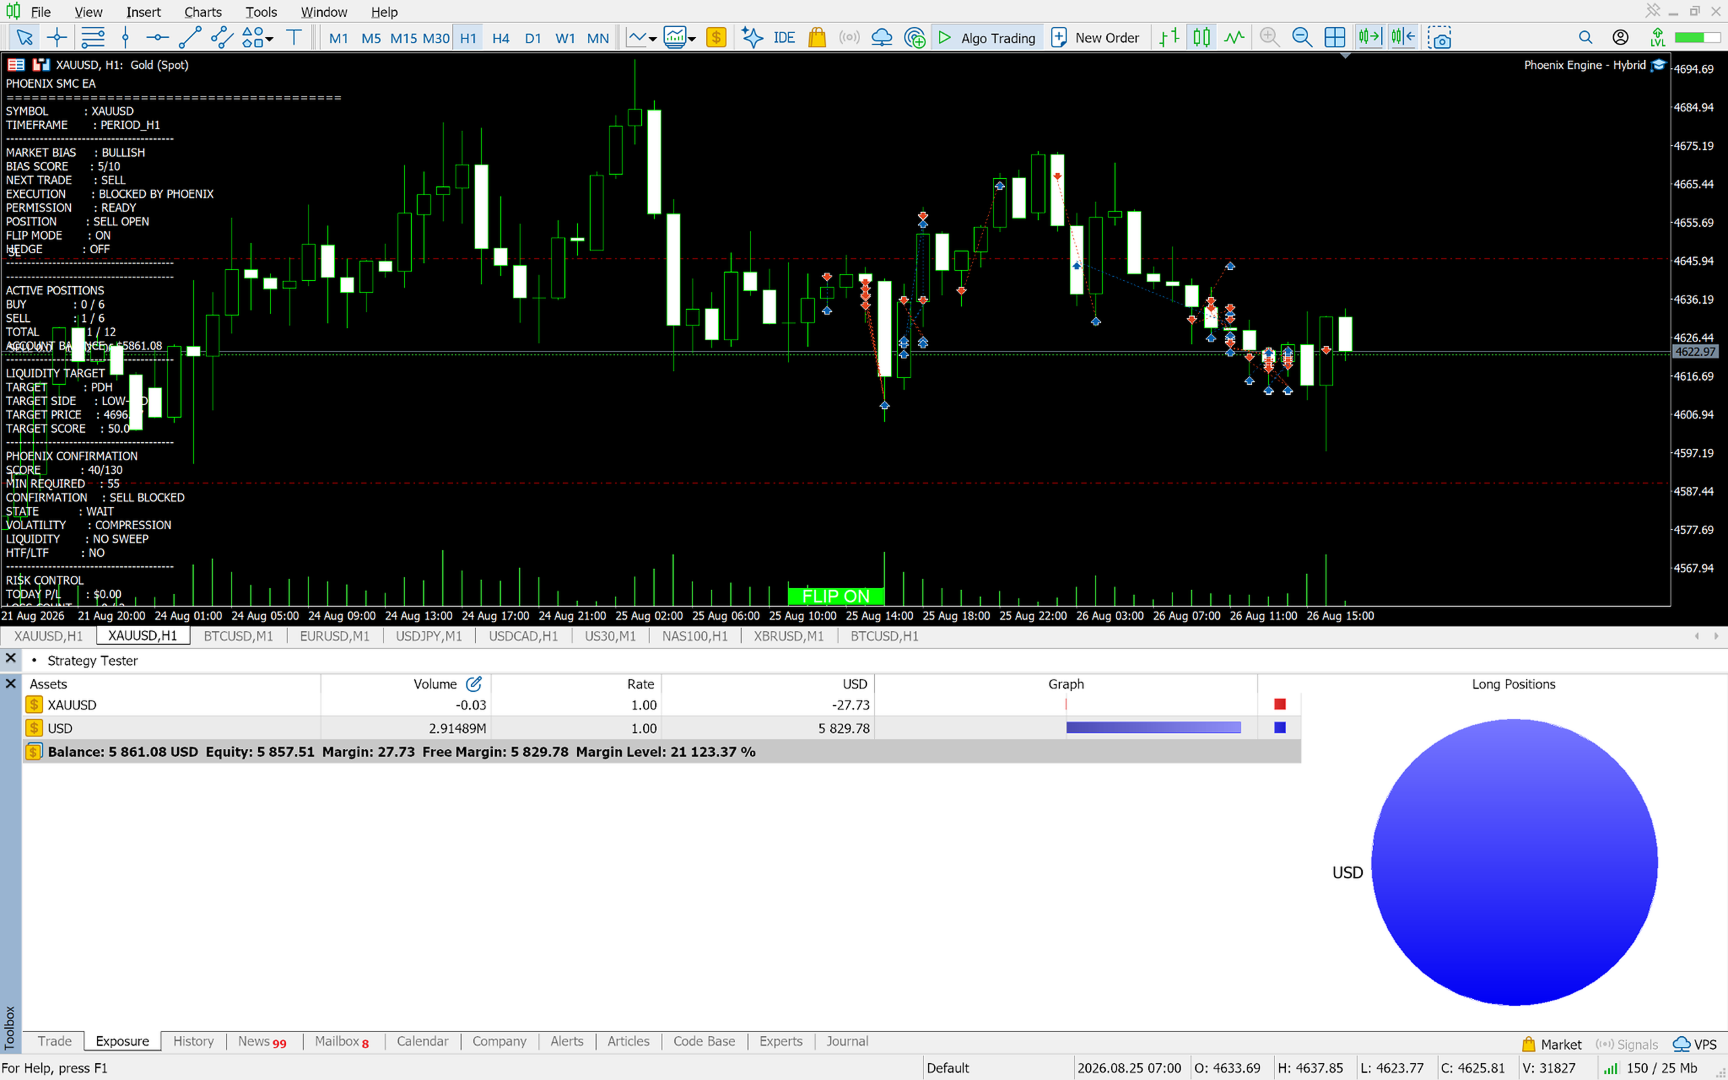Screen dimensions: 1728x1080
Task: Switch the timeframe to M5
Action: [x=371, y=38]
